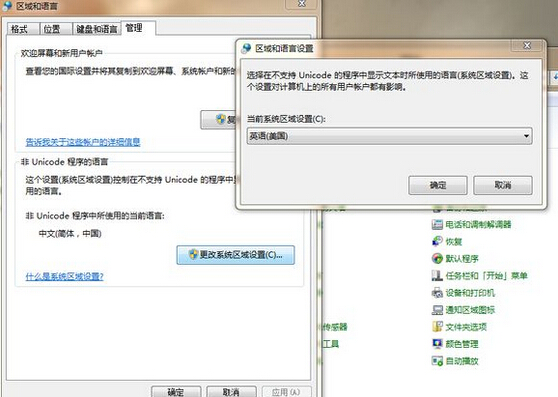Click the 欢迎屏幕和新用户帐户 group label
Image resolution: width=558 pixels, height=397 pixels.
[x=62, y=53]
